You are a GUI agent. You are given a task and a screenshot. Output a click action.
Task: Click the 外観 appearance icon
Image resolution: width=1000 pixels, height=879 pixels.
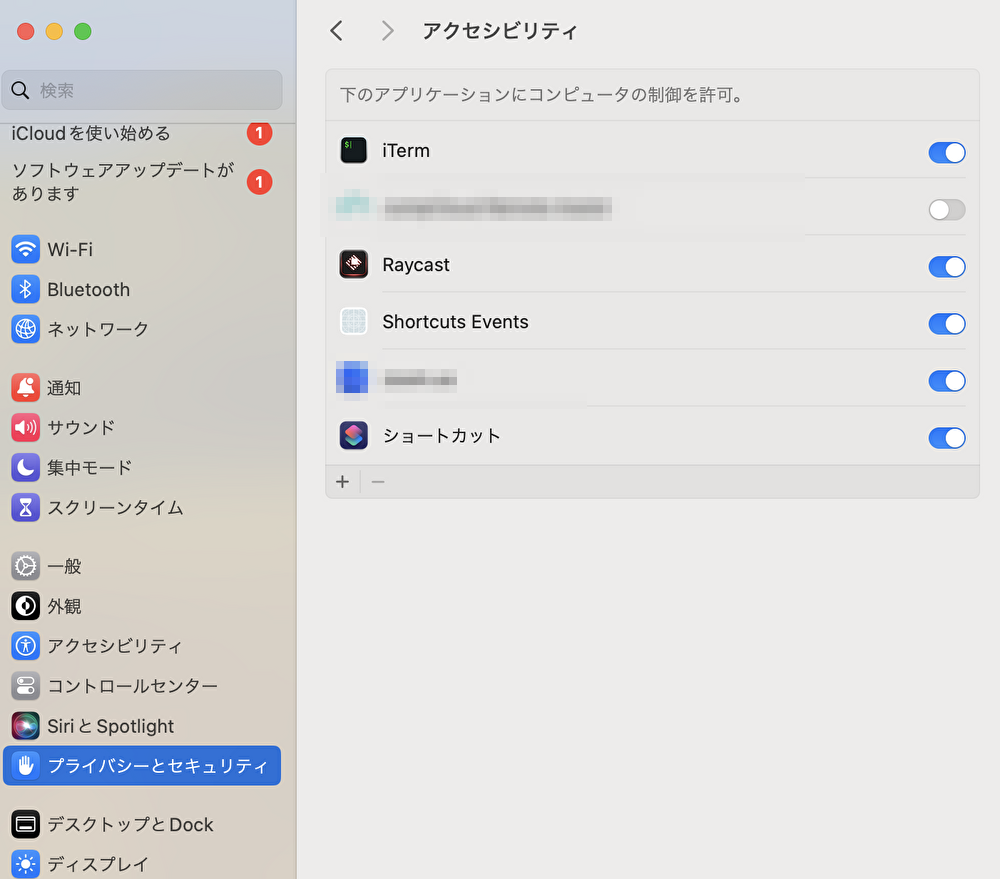26,606
